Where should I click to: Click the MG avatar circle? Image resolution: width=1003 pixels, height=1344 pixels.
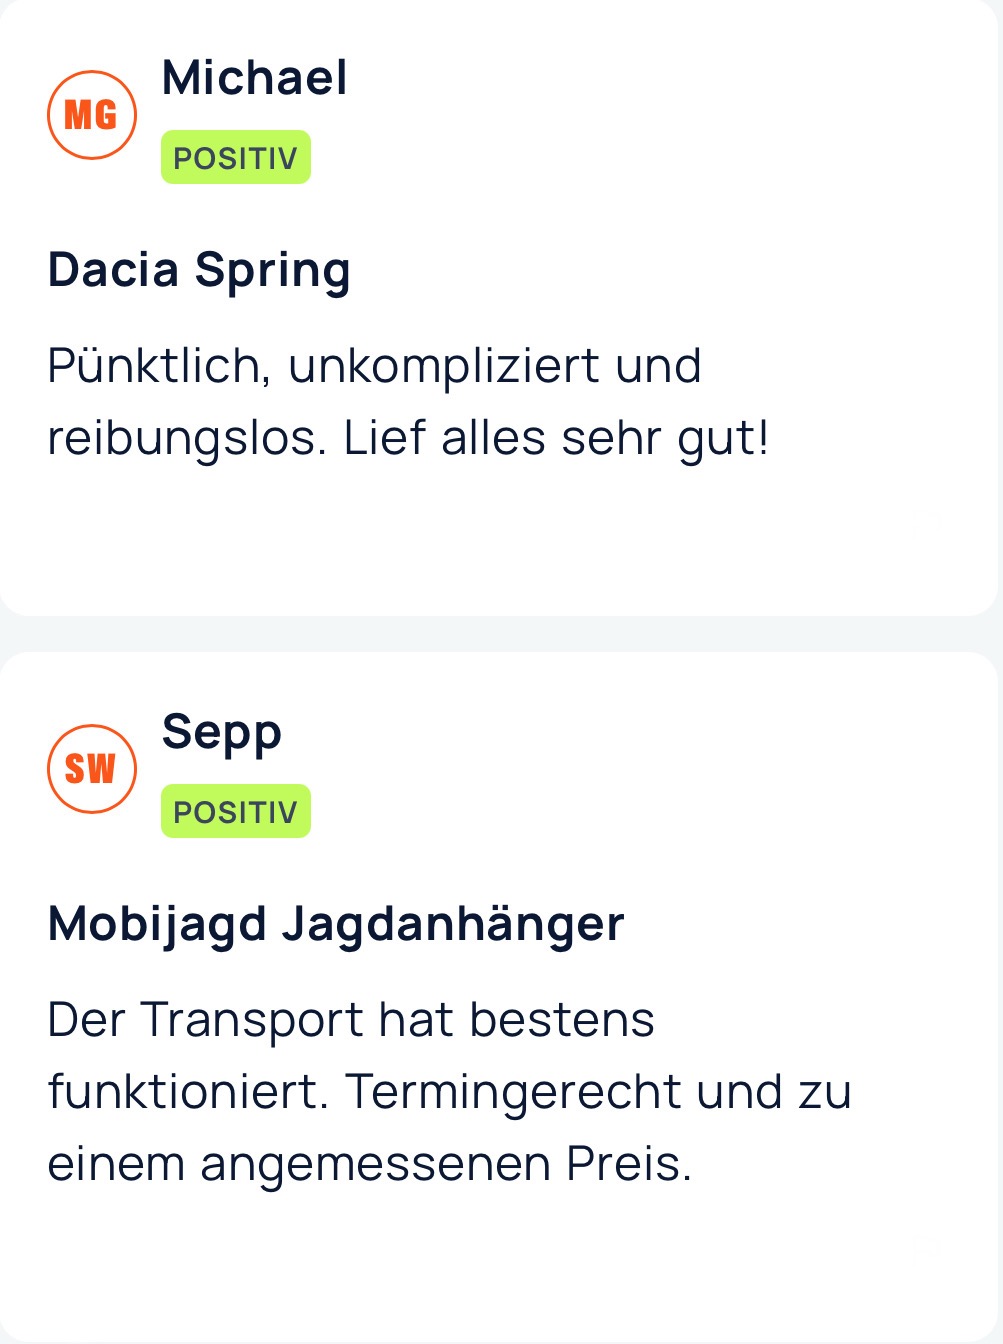click(92, 115)
